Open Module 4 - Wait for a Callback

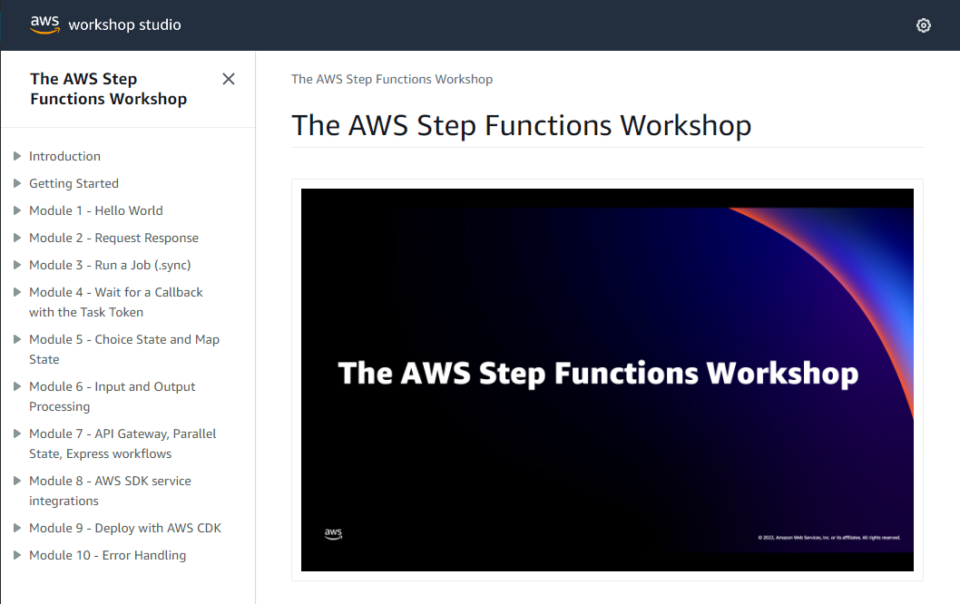pos(116,302)
